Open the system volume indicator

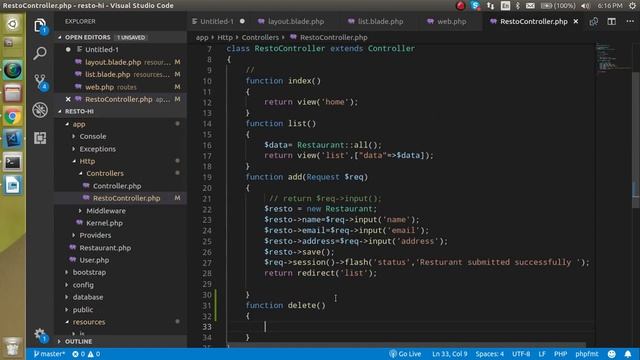point(585,6)
